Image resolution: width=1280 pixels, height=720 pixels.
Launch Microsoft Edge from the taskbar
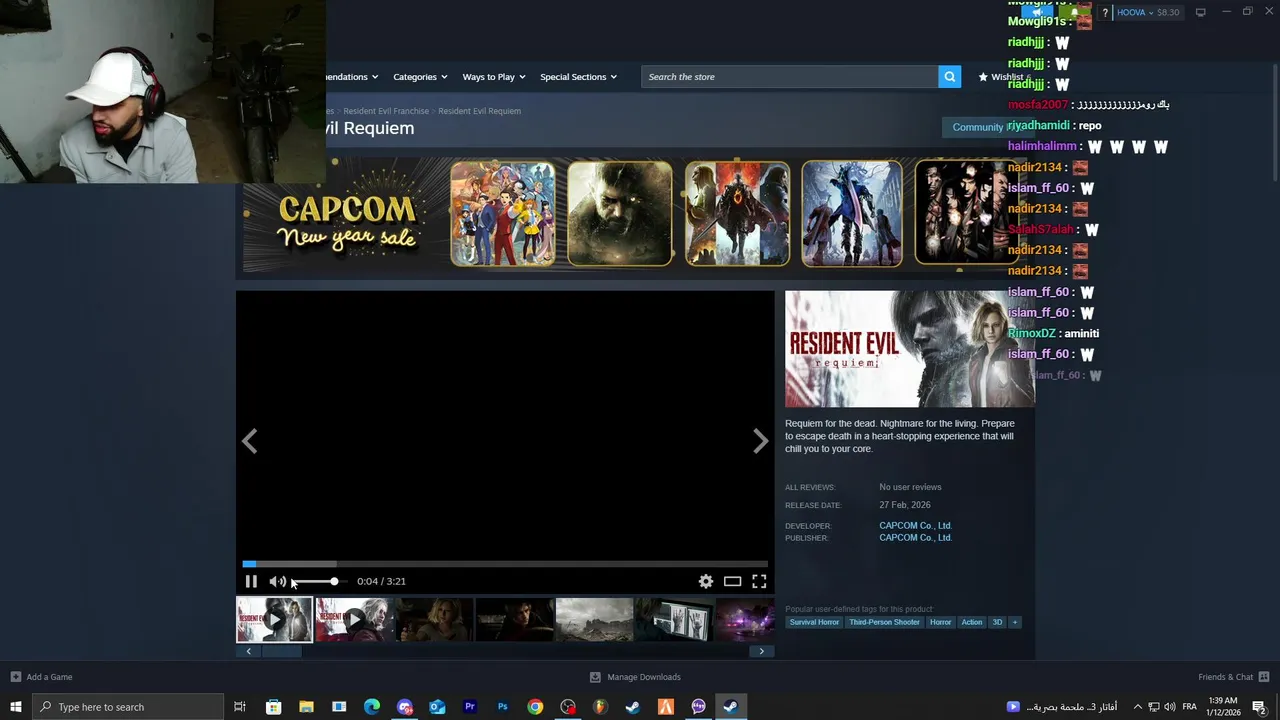(x=372, y=707)
